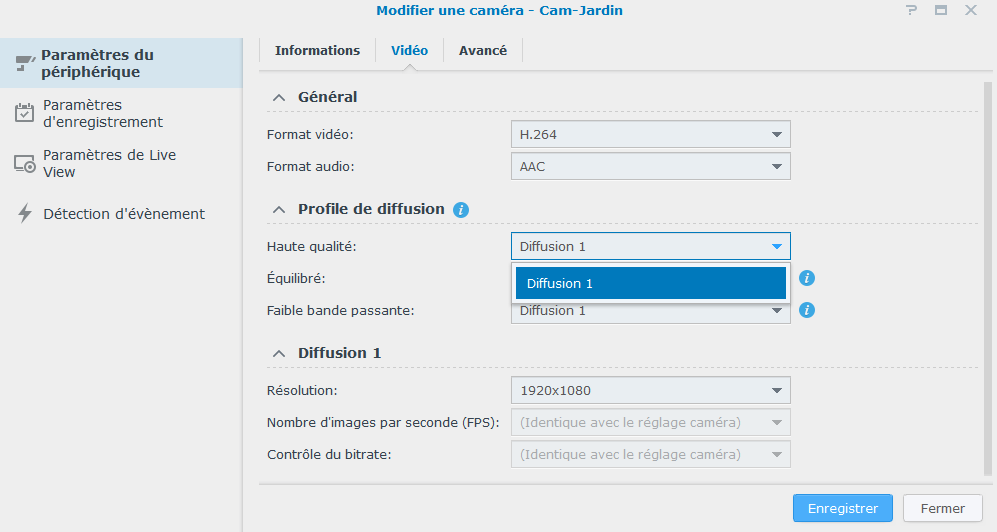997x532 pixels.
Task: Switch to the Informations tab
Action: [317, 51]
